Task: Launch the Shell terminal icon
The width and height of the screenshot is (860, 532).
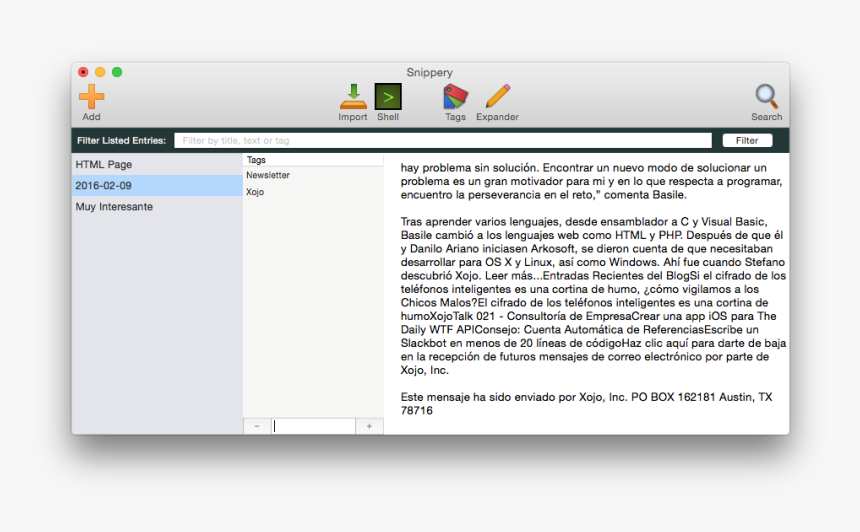Action: [x=388, y=97]
